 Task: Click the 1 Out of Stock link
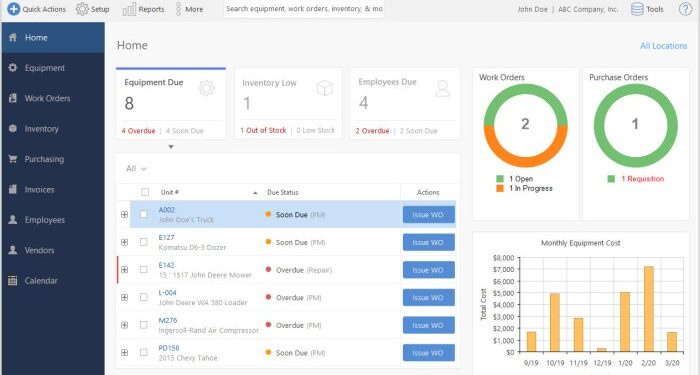(x=263, y=130)
